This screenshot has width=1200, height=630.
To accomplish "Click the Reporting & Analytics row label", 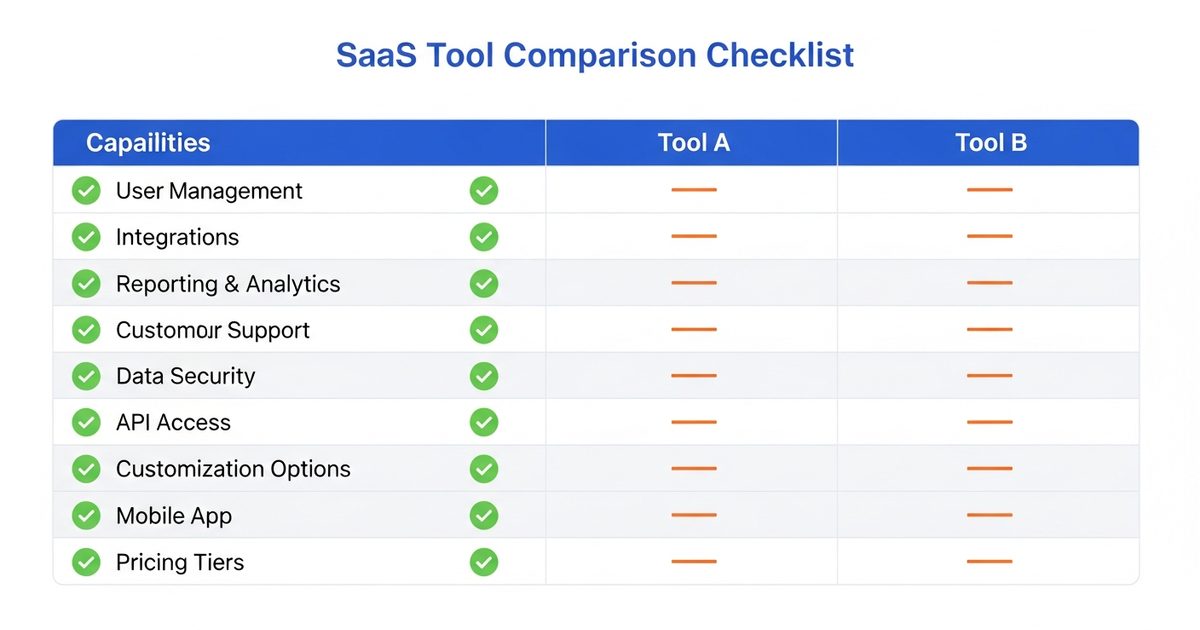I will 228,284.
